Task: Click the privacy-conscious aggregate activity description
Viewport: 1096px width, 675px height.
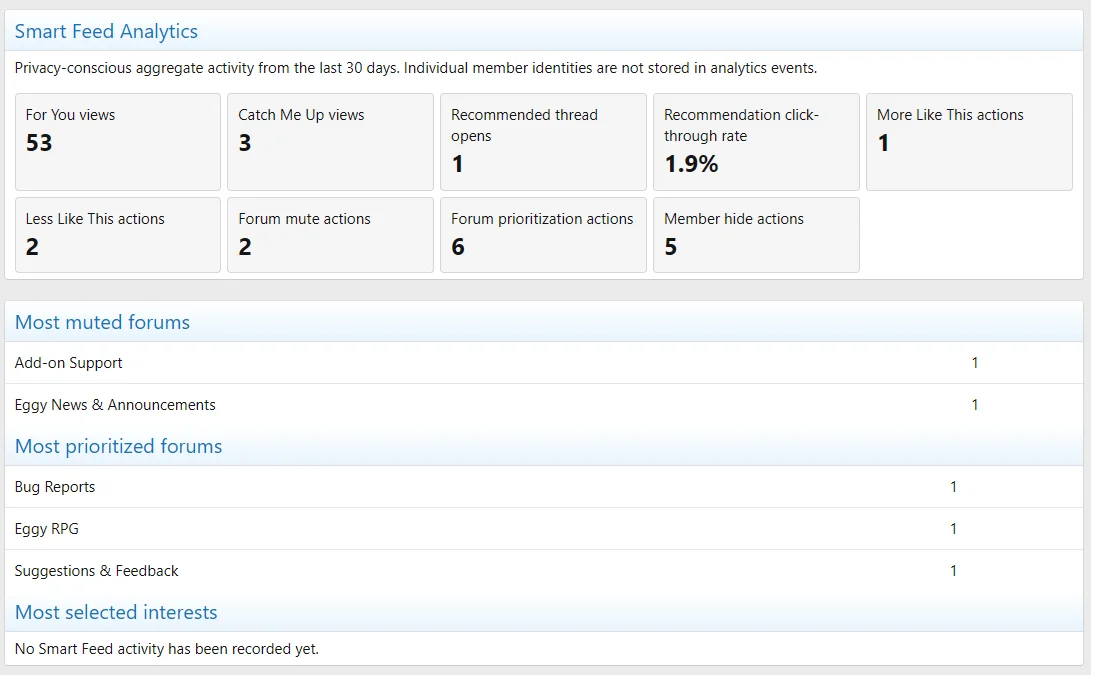Action: tap(416, 68)
